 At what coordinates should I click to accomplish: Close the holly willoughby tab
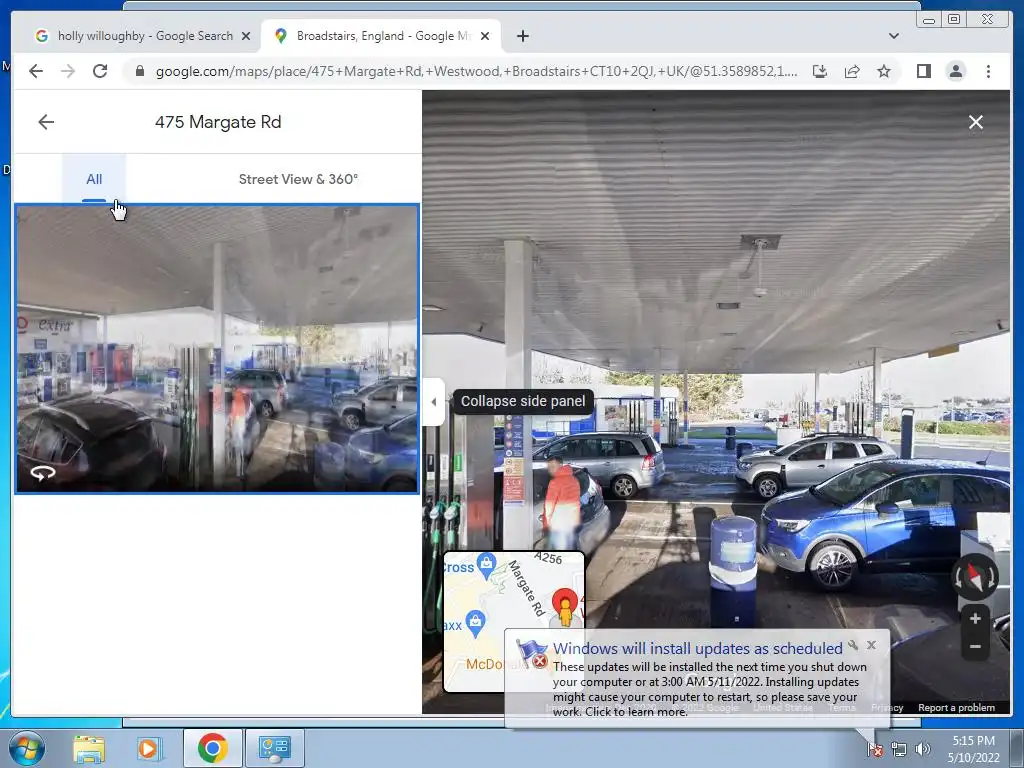[246, 36]
